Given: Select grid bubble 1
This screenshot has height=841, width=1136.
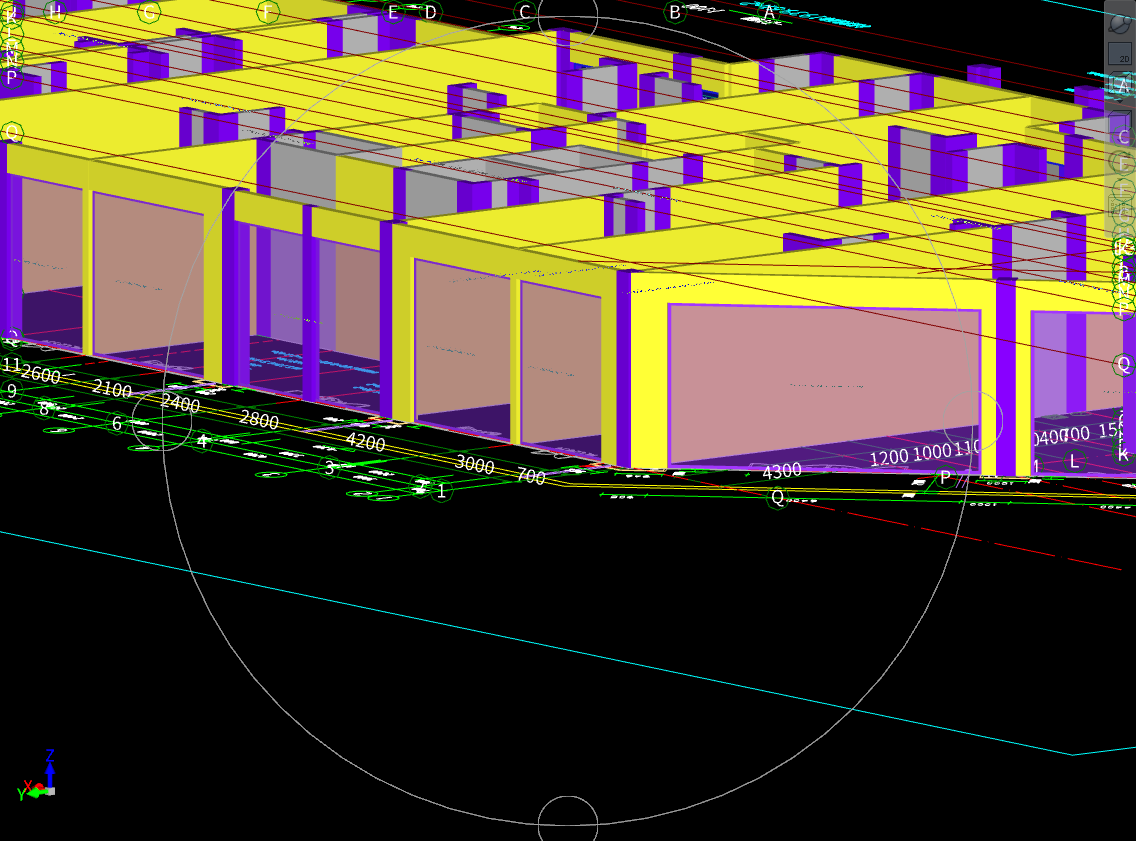Looking at the screenshot, I should click(441, 491).
